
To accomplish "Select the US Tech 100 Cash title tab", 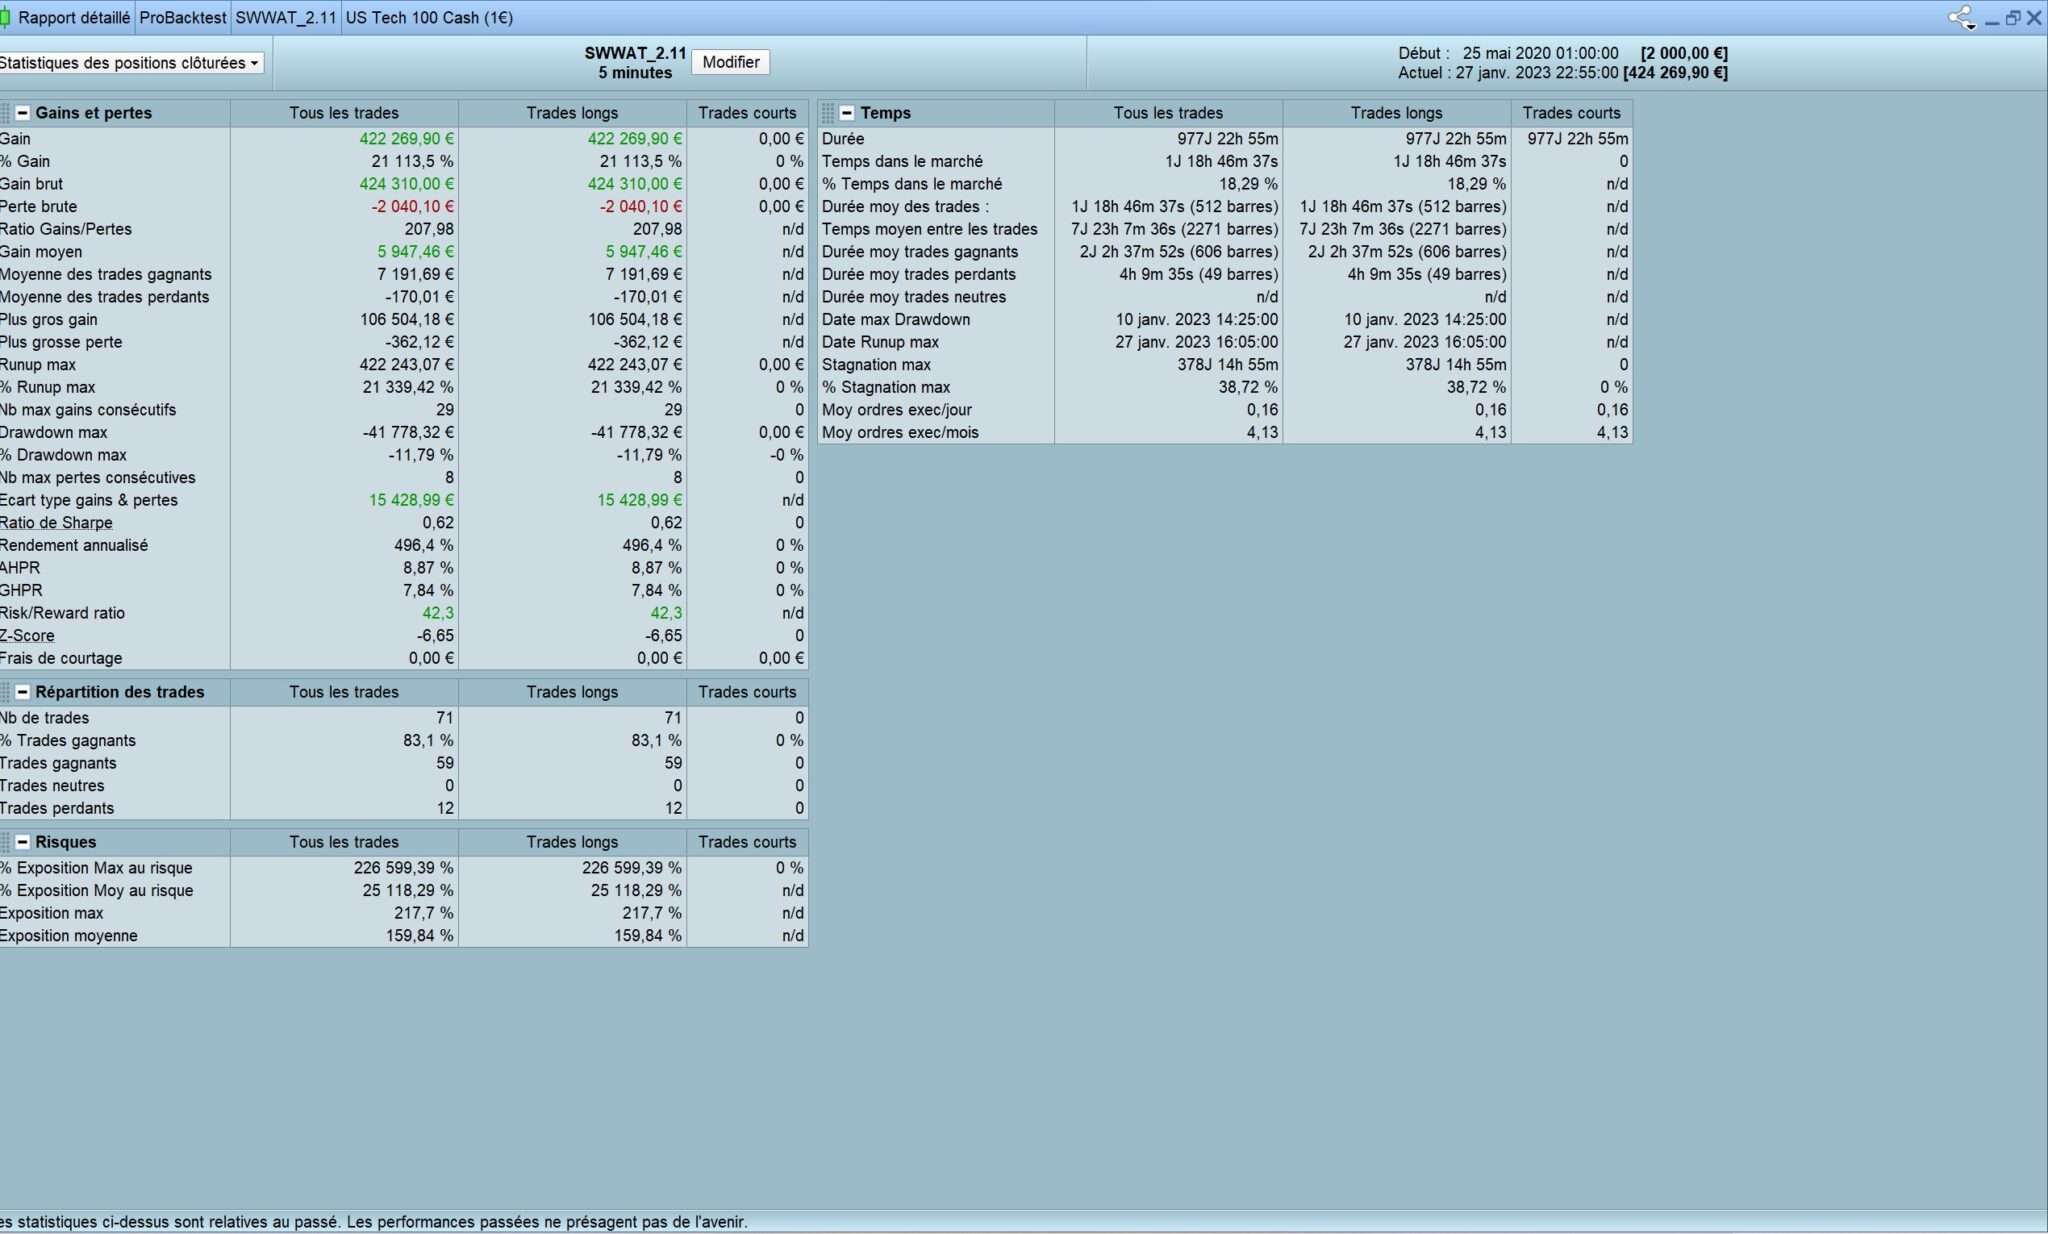I will [x=429, y=18].
